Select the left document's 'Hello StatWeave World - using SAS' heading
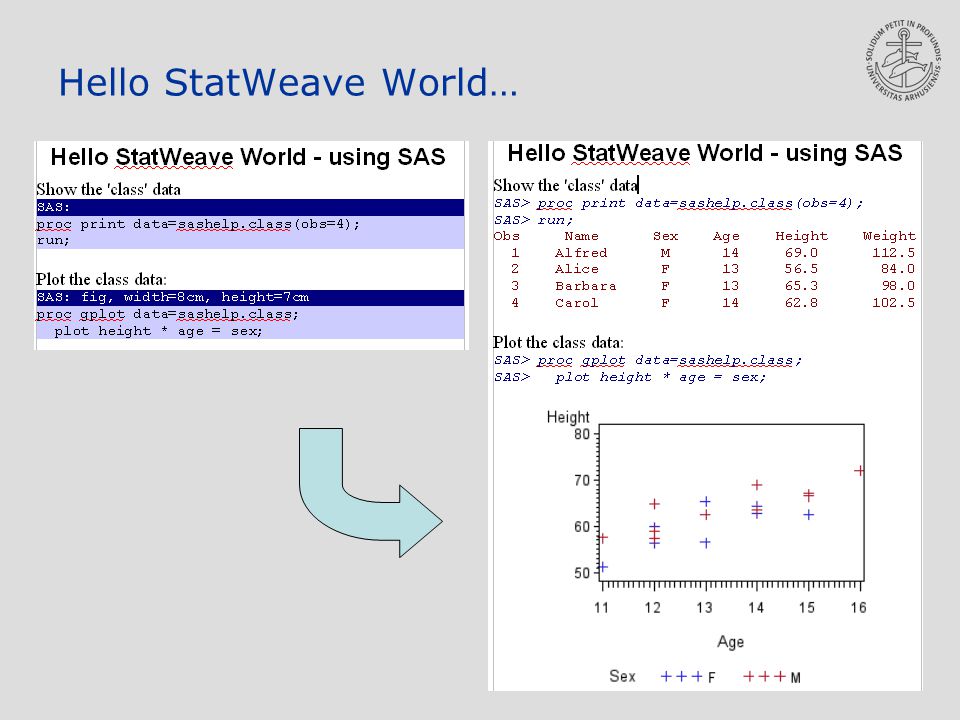This screenshot has width=960, height=720. pyautogui.click(x=248, y=157)
